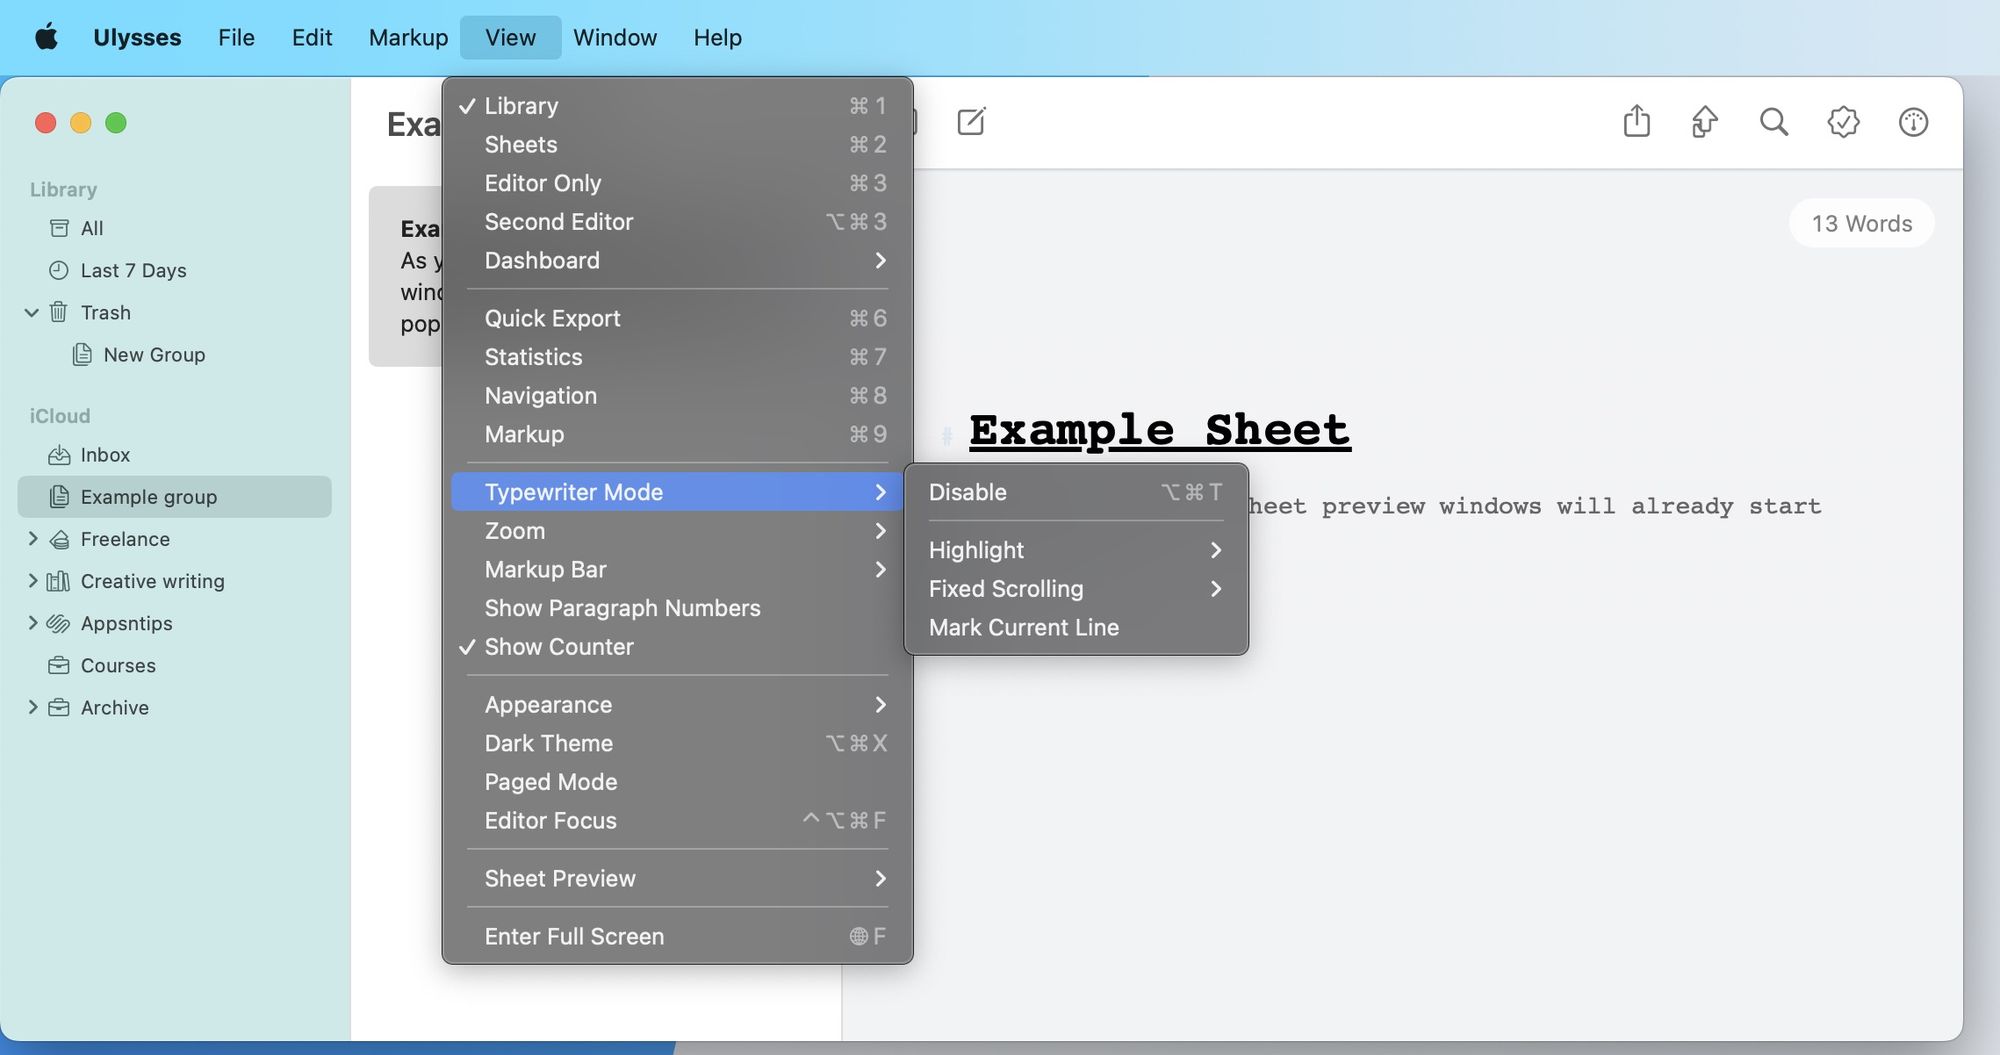This screenshot has height=1055, width=2000.
Task: Choose Disable in Typewriter Mode submenu
Action: pyautogui.click(x=967, y=492)
